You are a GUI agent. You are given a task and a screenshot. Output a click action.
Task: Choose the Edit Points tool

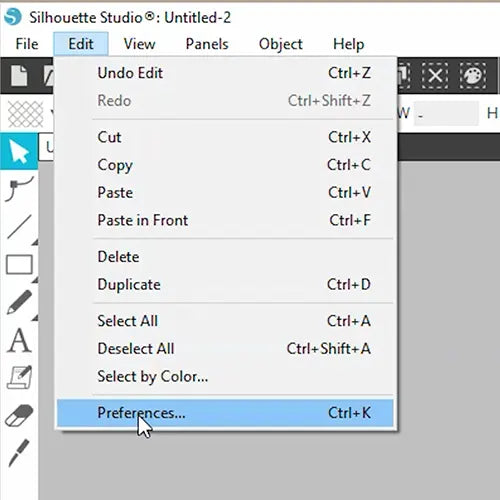(19, 189)
